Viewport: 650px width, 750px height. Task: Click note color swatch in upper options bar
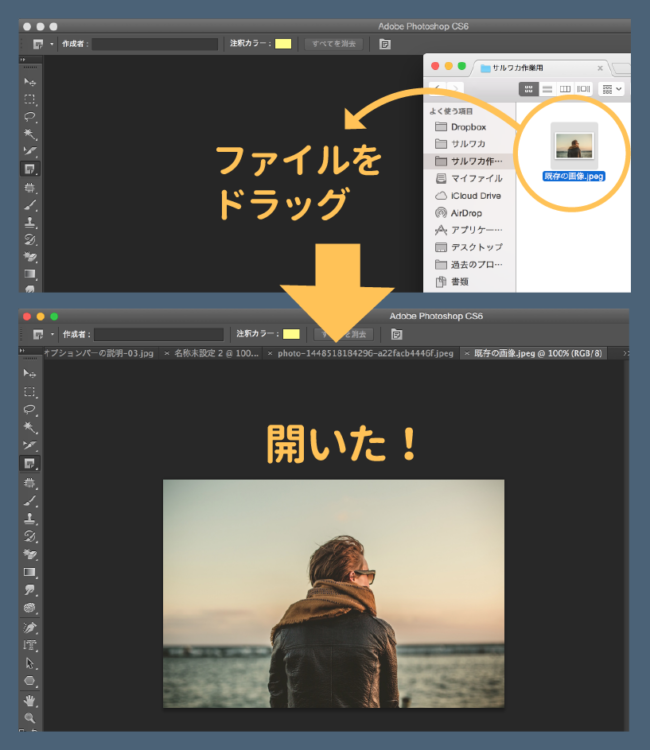pos(283,44)
